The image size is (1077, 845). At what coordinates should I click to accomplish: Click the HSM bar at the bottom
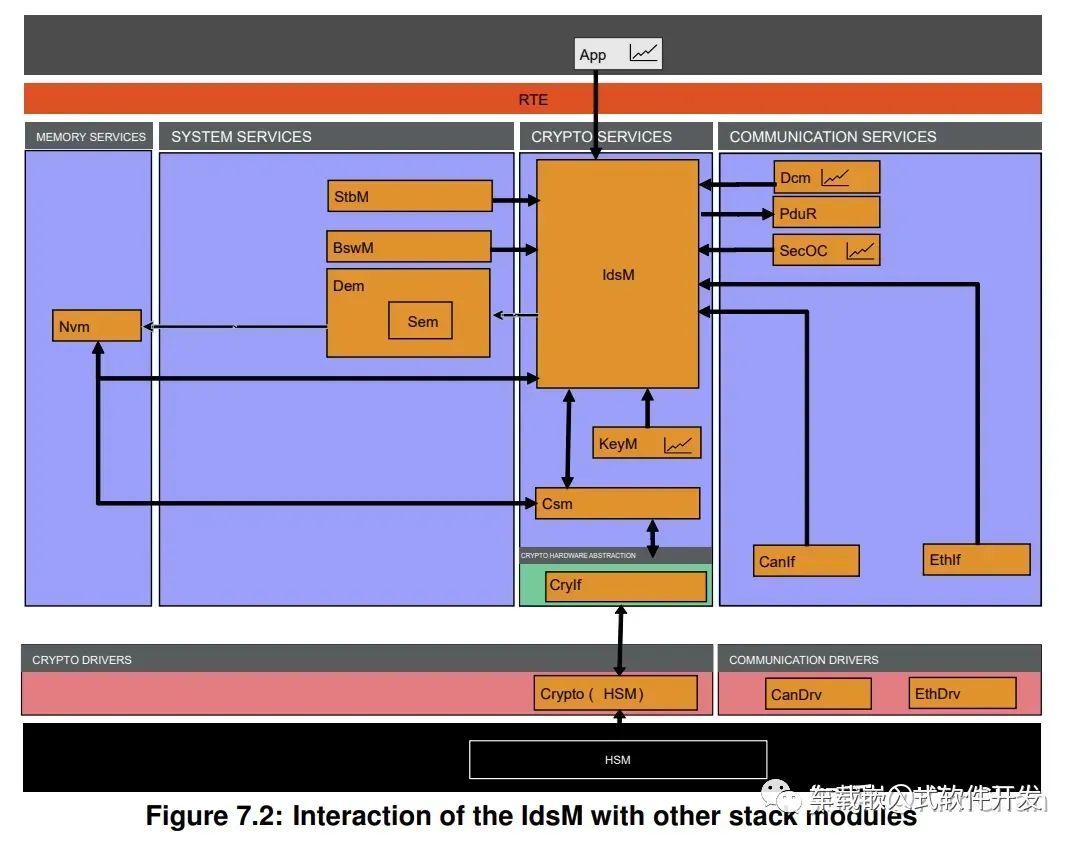point(617,759)
